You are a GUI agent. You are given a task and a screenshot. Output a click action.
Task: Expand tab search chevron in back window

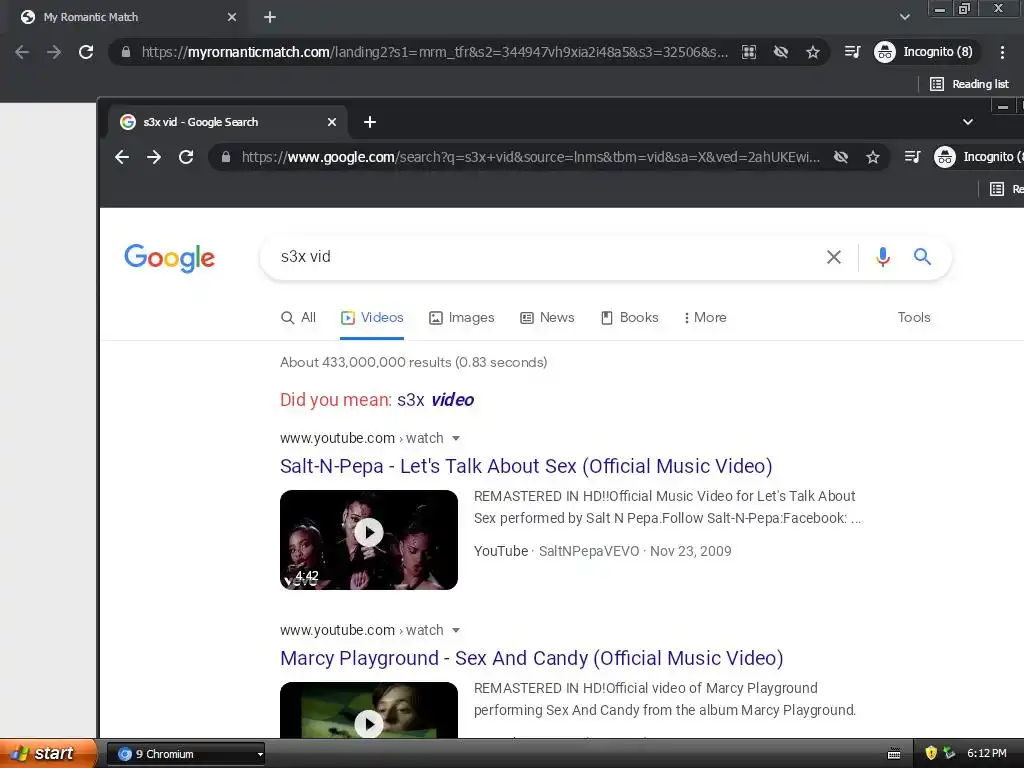coord(904,18)
